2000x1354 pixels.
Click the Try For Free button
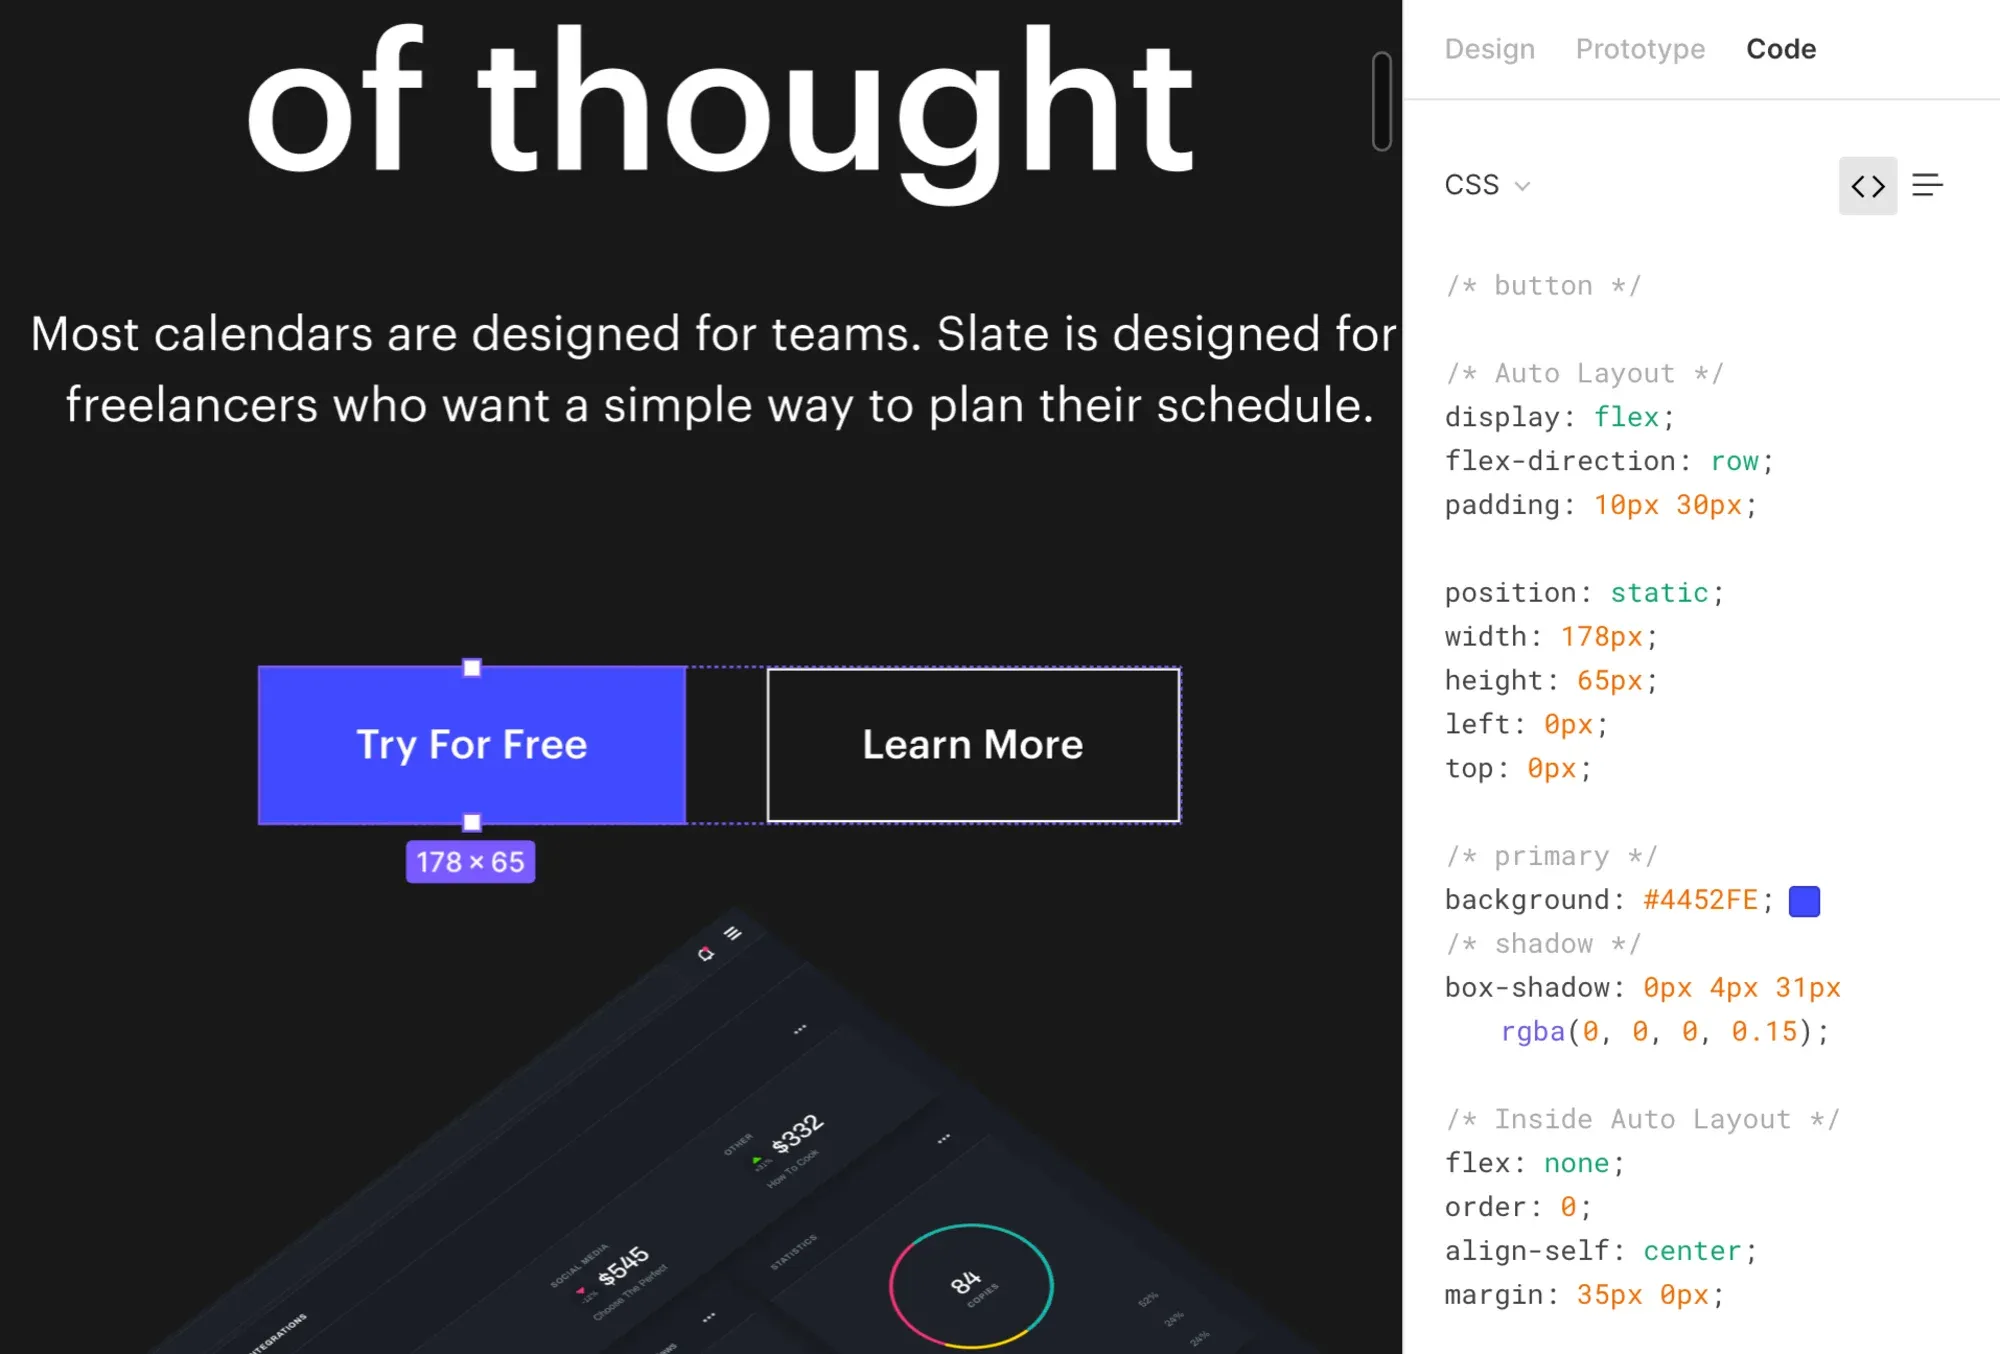point(470,743)
